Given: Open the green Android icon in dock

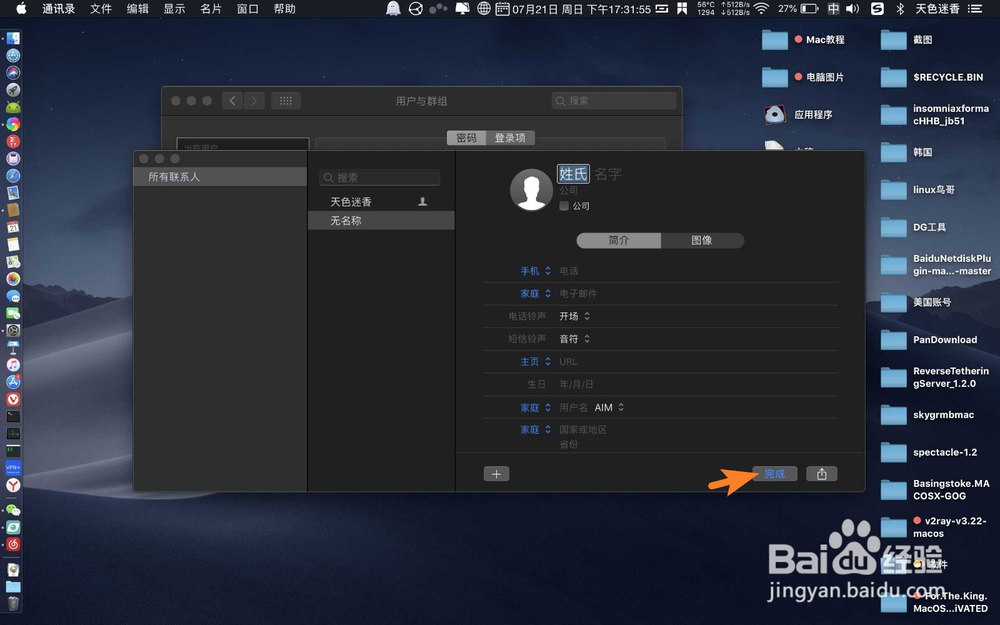Looking at the screenshot, I should click(13, 107).
